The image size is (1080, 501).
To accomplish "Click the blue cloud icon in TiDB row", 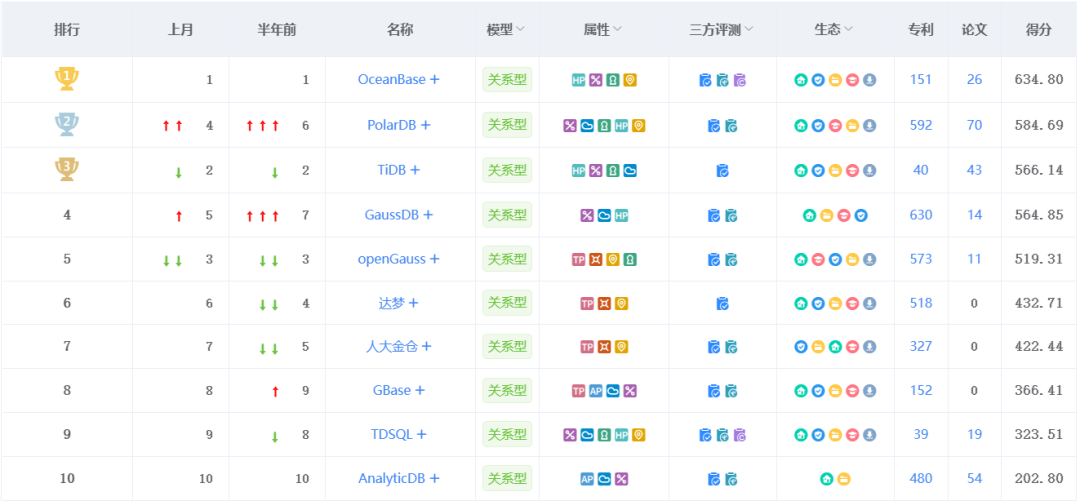I will [630, 170].
